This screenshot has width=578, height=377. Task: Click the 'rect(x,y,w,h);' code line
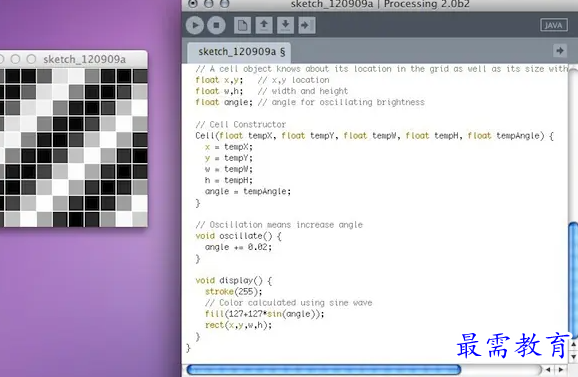click(238, 325)
